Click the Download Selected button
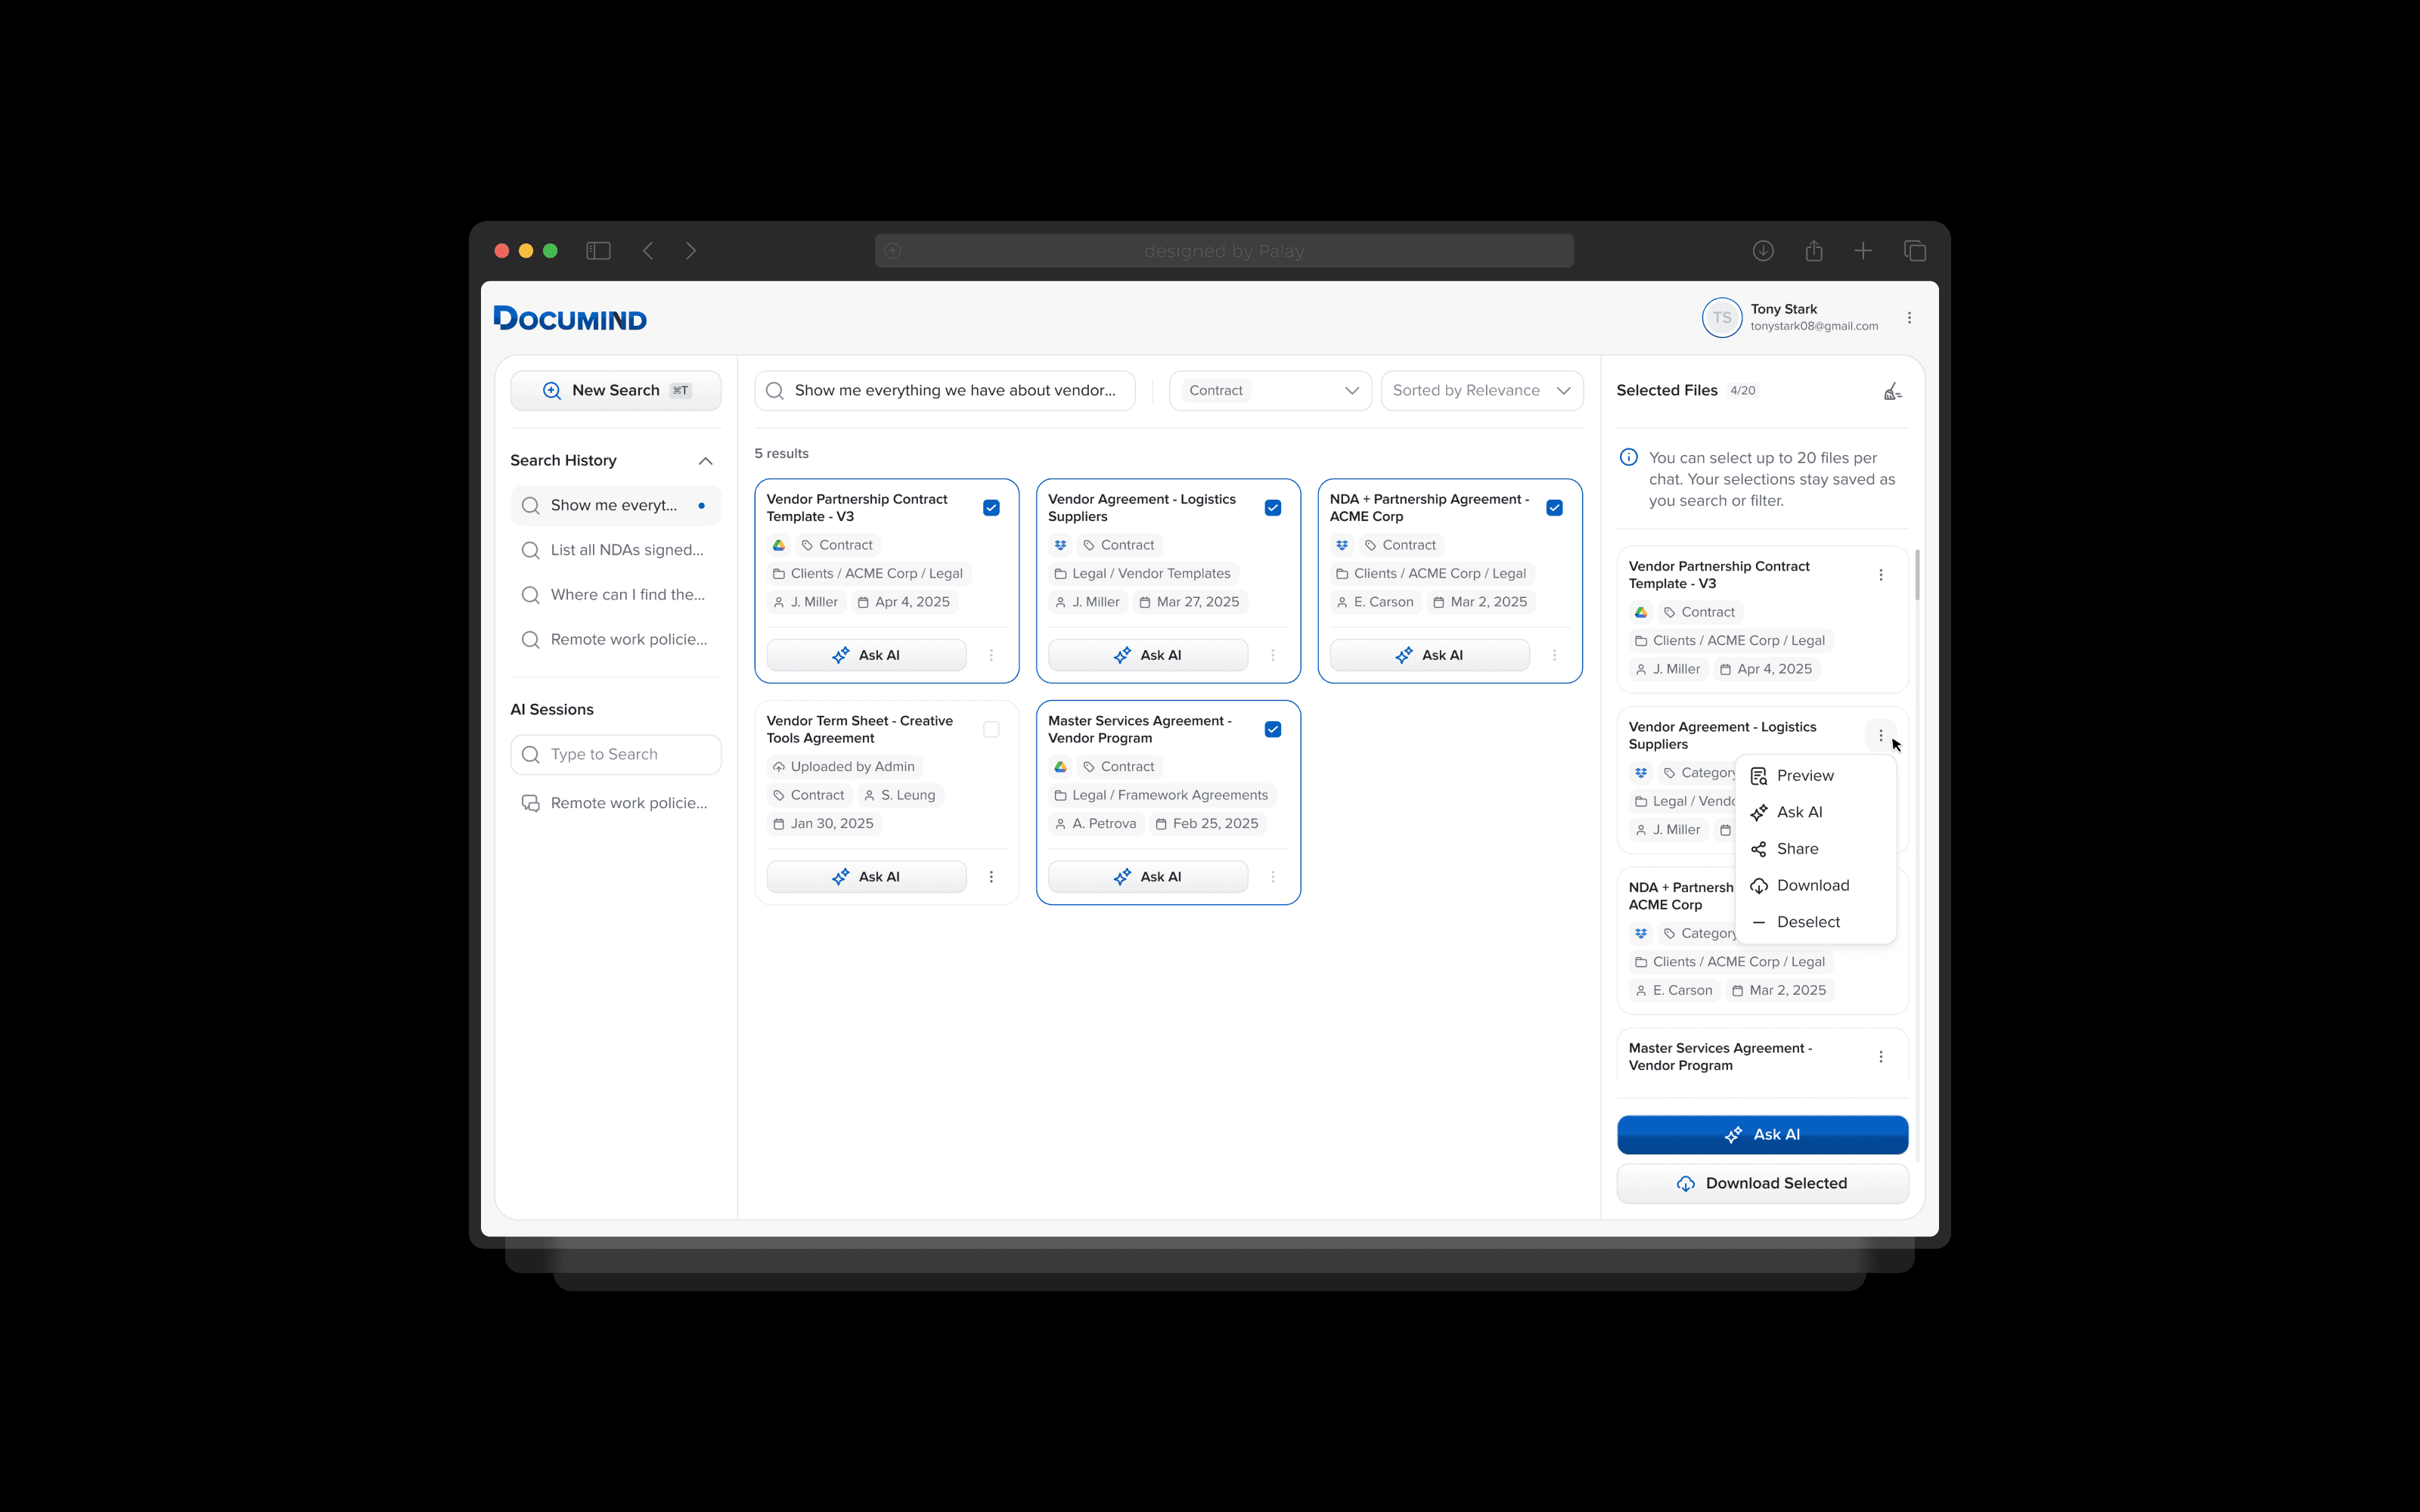This screenshot has width=2420, height=1512. tap(1762, 1184)
